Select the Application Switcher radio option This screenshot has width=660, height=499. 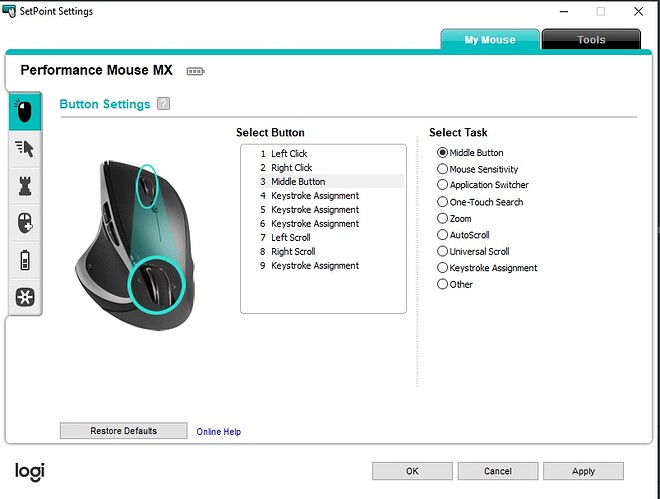[x=442, y=184]
